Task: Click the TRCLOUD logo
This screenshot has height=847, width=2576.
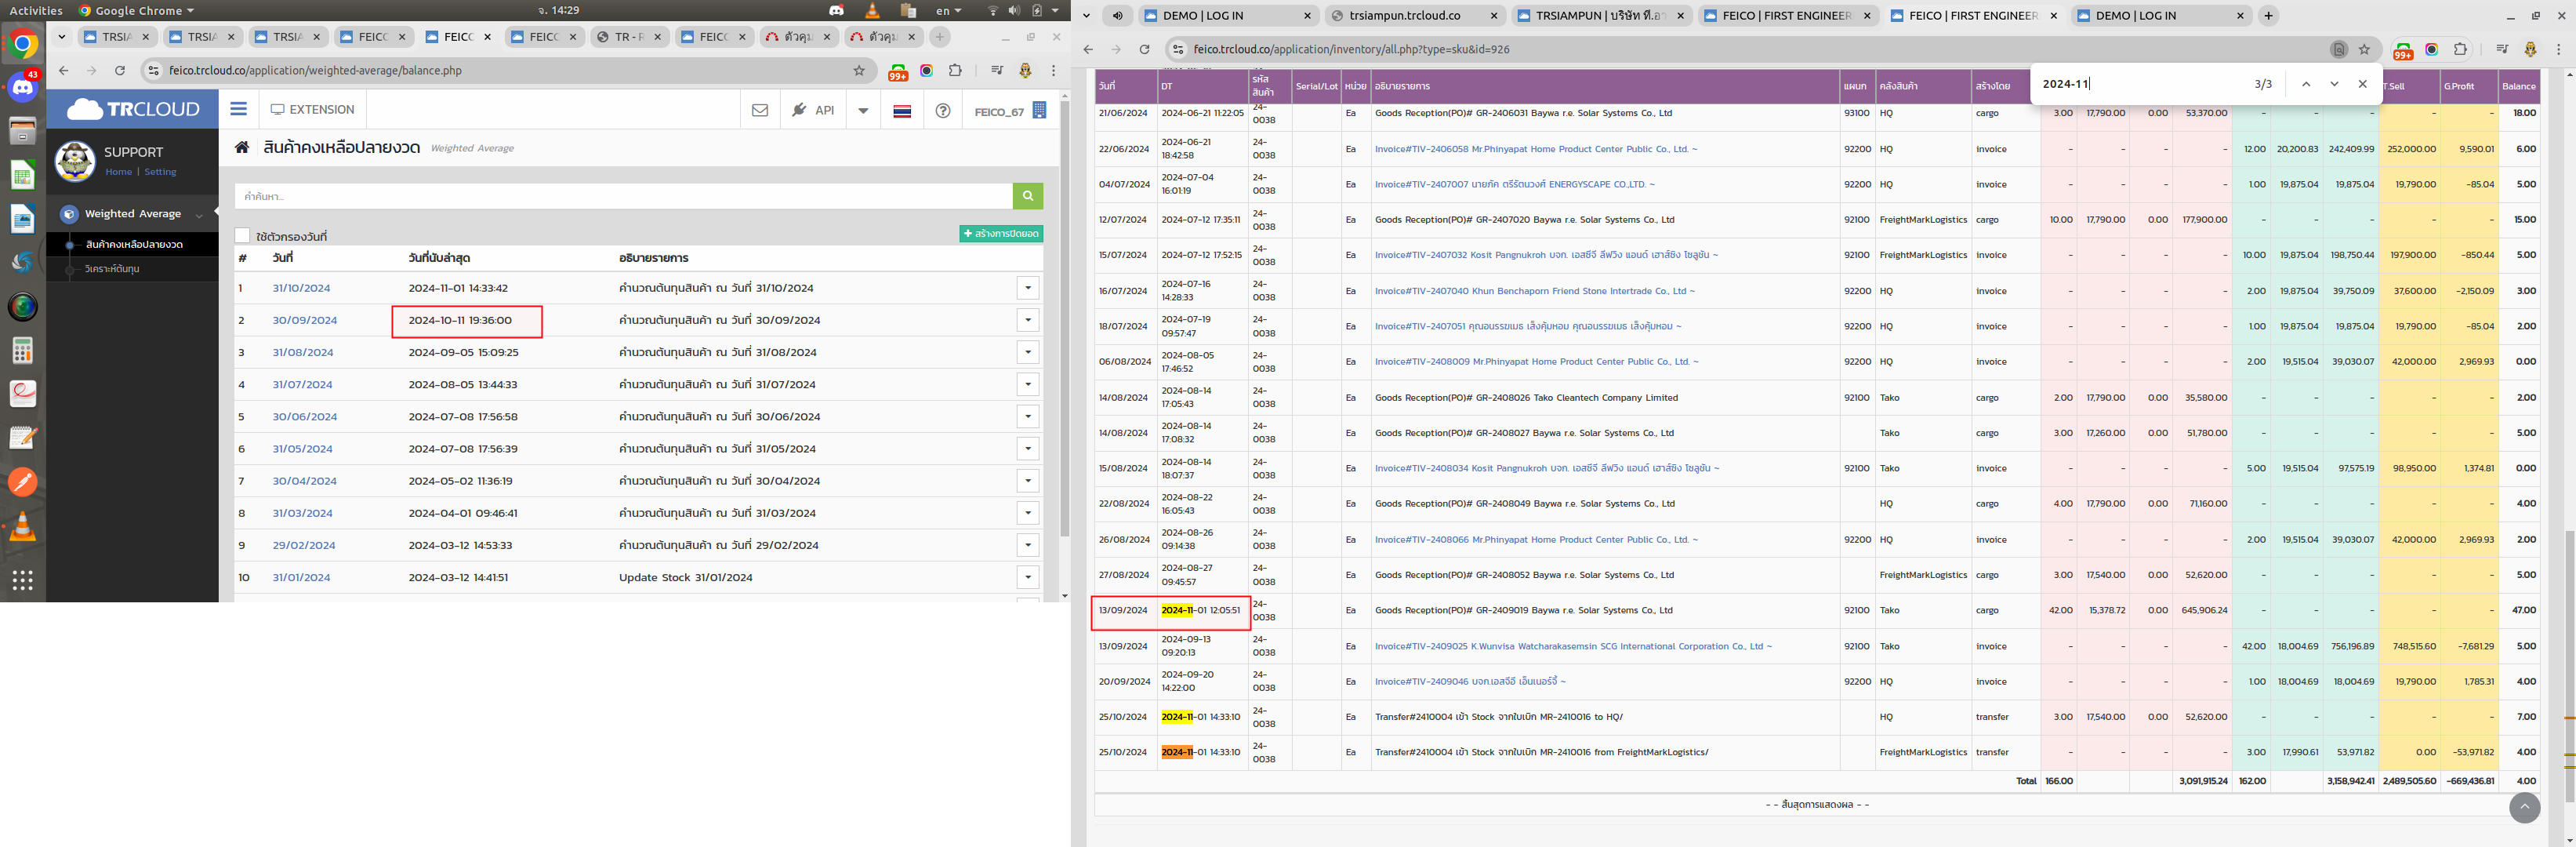Action: point(133,109)
